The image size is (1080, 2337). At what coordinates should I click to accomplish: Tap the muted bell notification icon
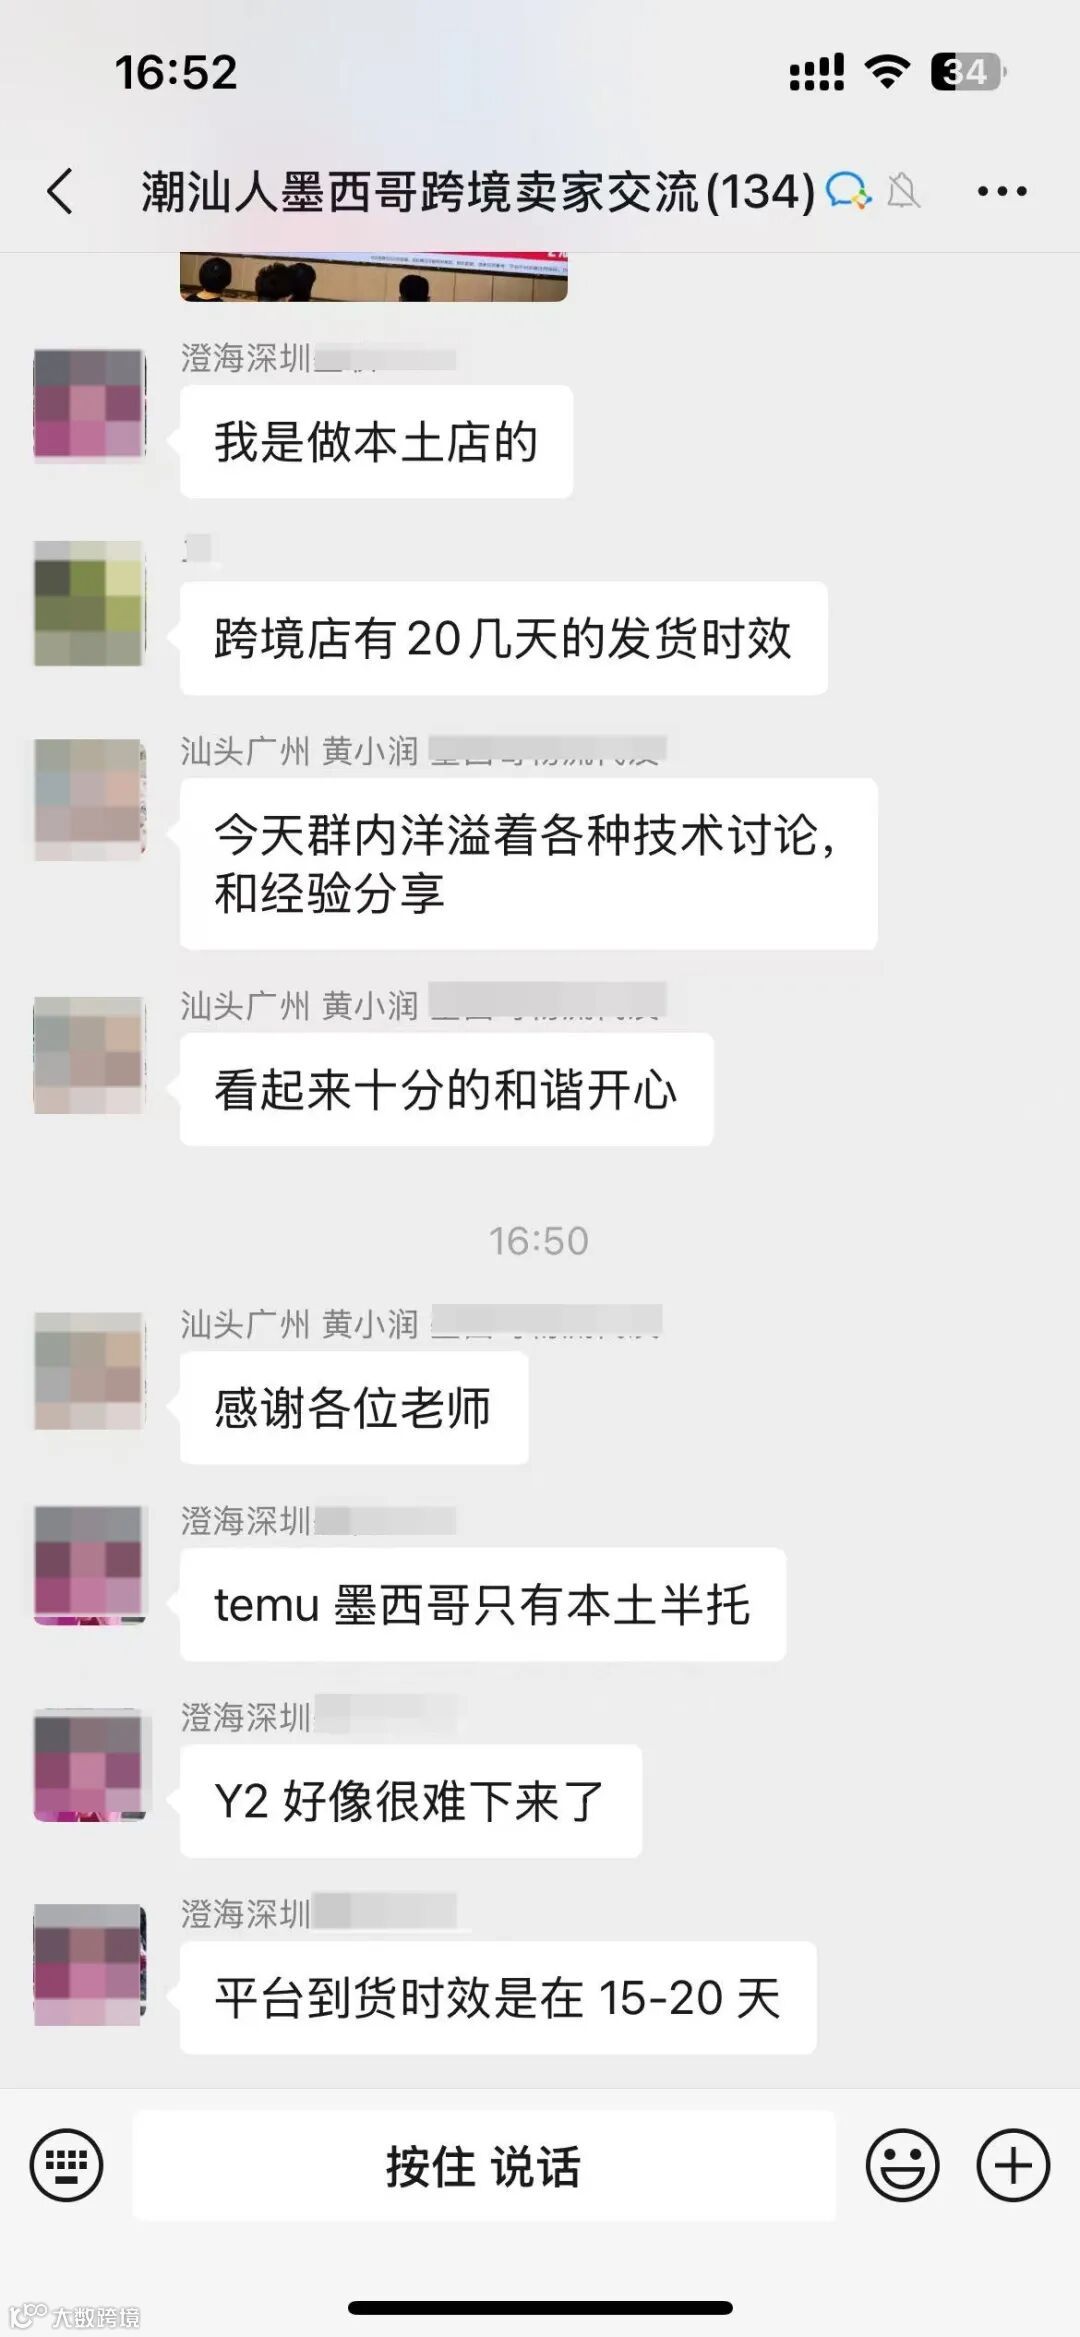click(903, 190)
